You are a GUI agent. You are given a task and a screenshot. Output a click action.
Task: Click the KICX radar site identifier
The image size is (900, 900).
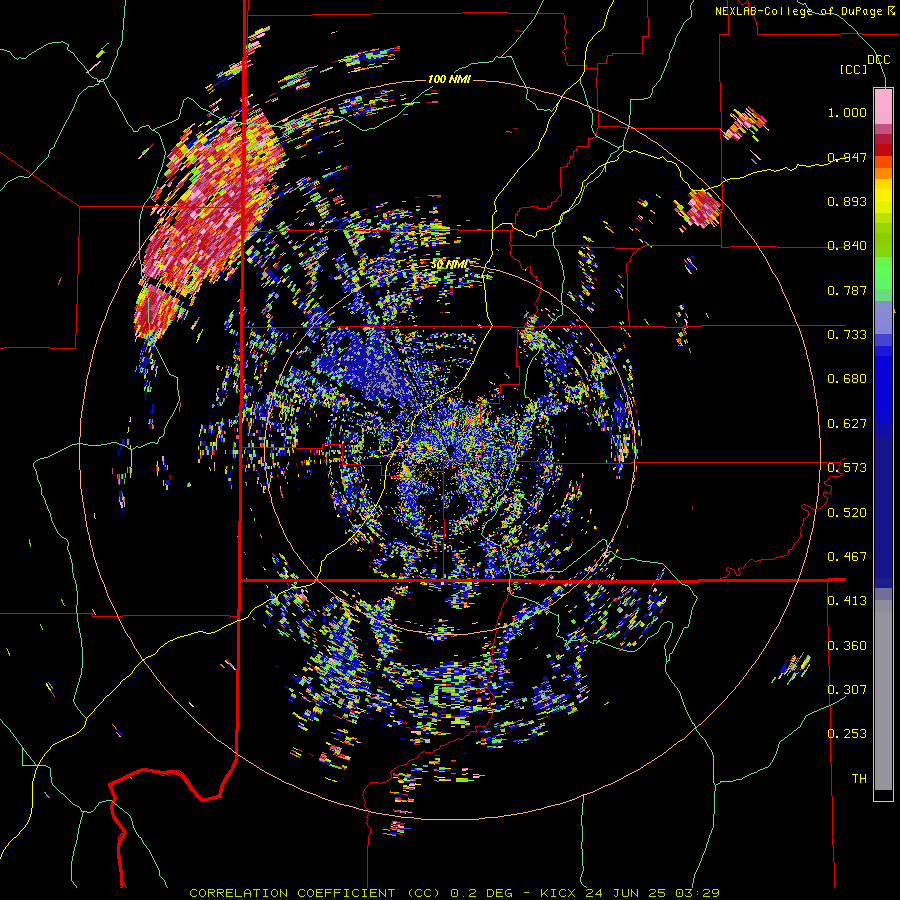click(559, 893)
